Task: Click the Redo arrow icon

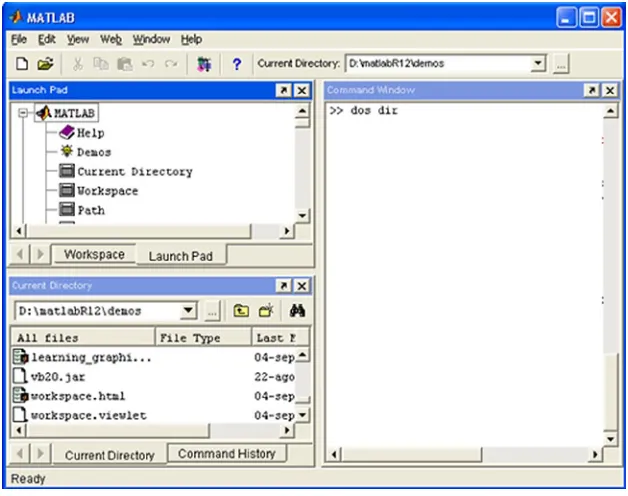Action: click(171, 64)
